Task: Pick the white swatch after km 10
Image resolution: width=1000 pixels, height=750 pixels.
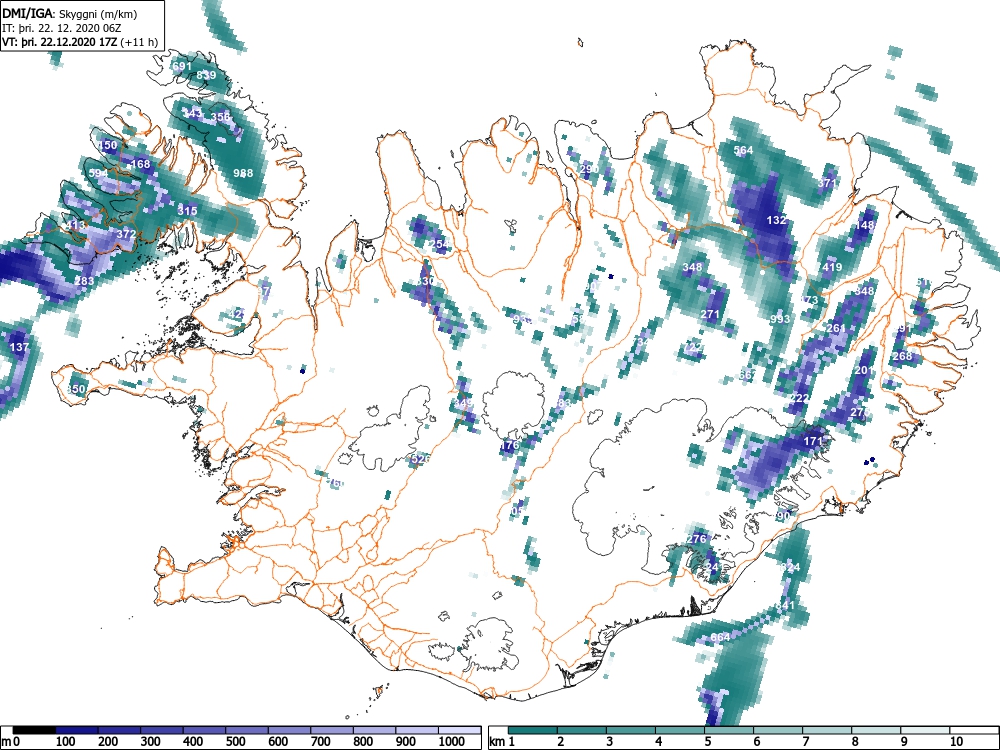Action: [973, 730]
